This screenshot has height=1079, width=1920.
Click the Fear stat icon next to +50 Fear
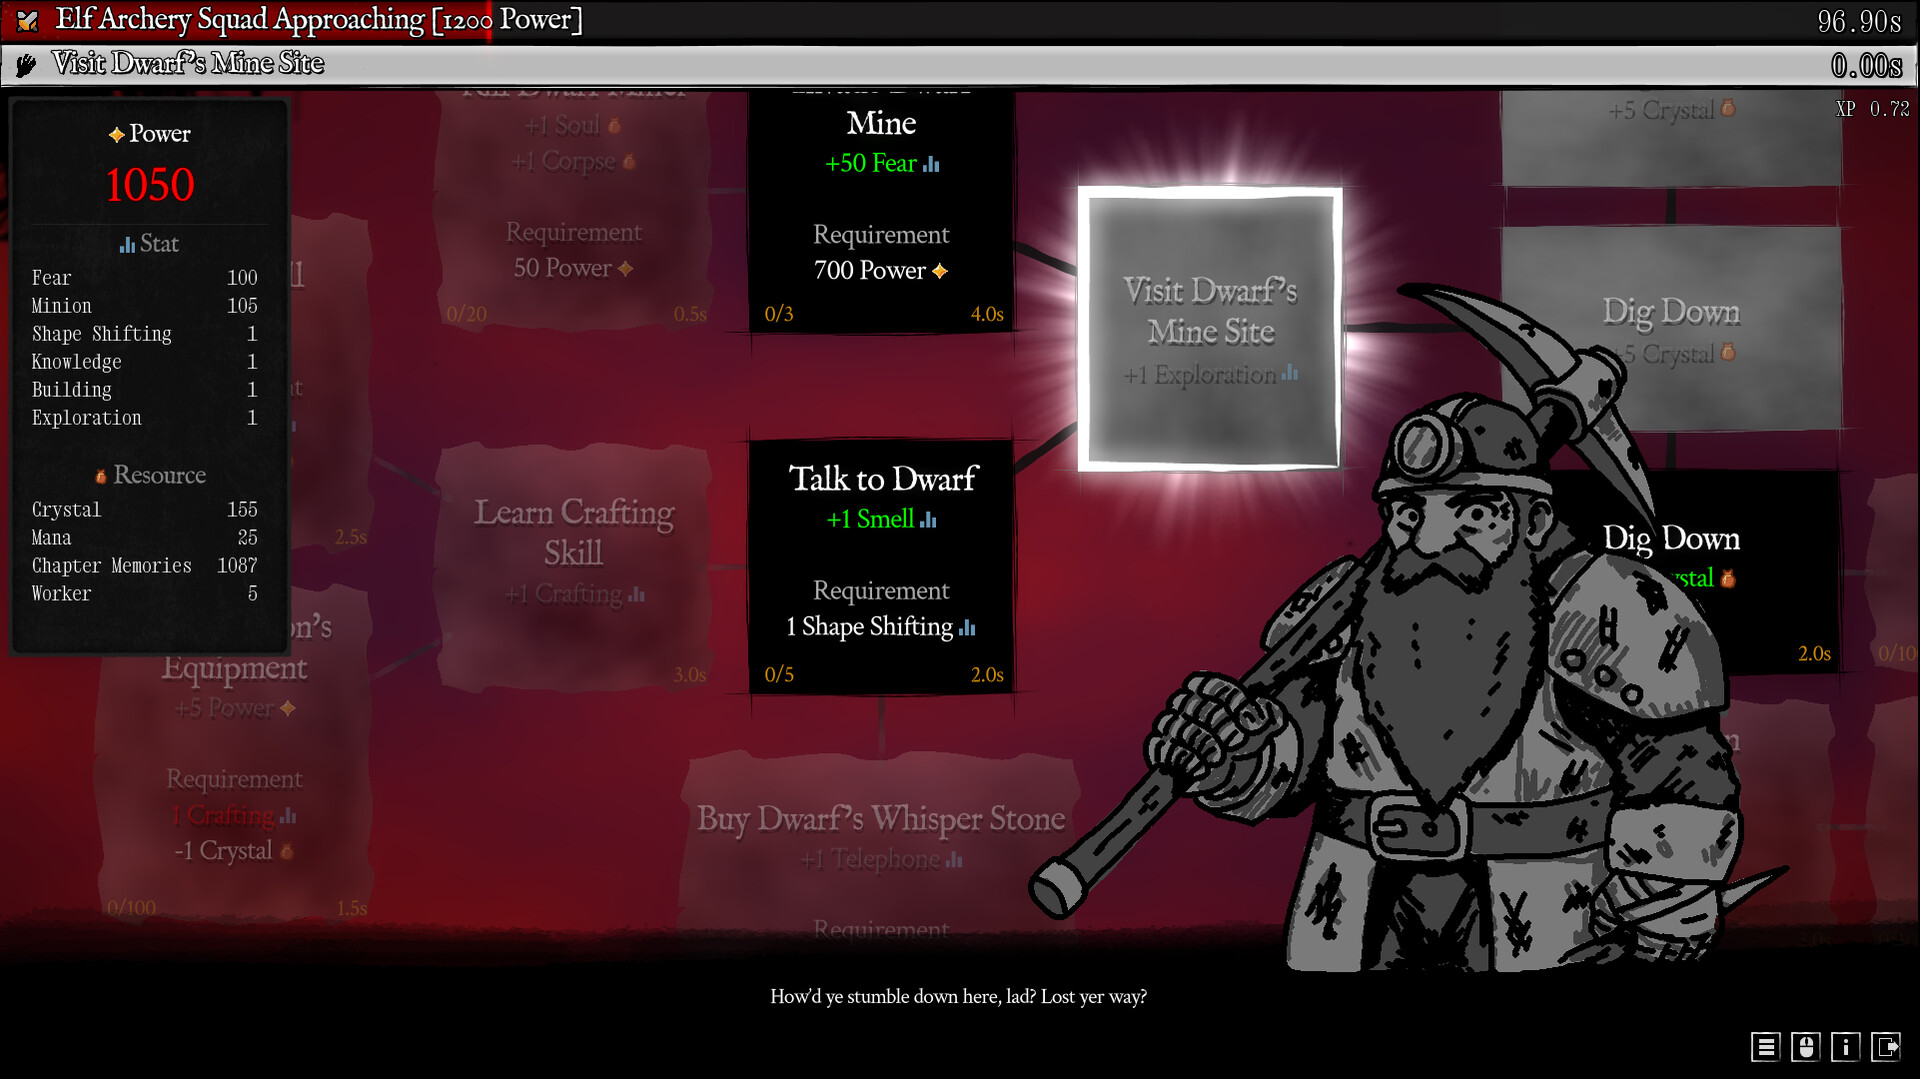[929, 163]
